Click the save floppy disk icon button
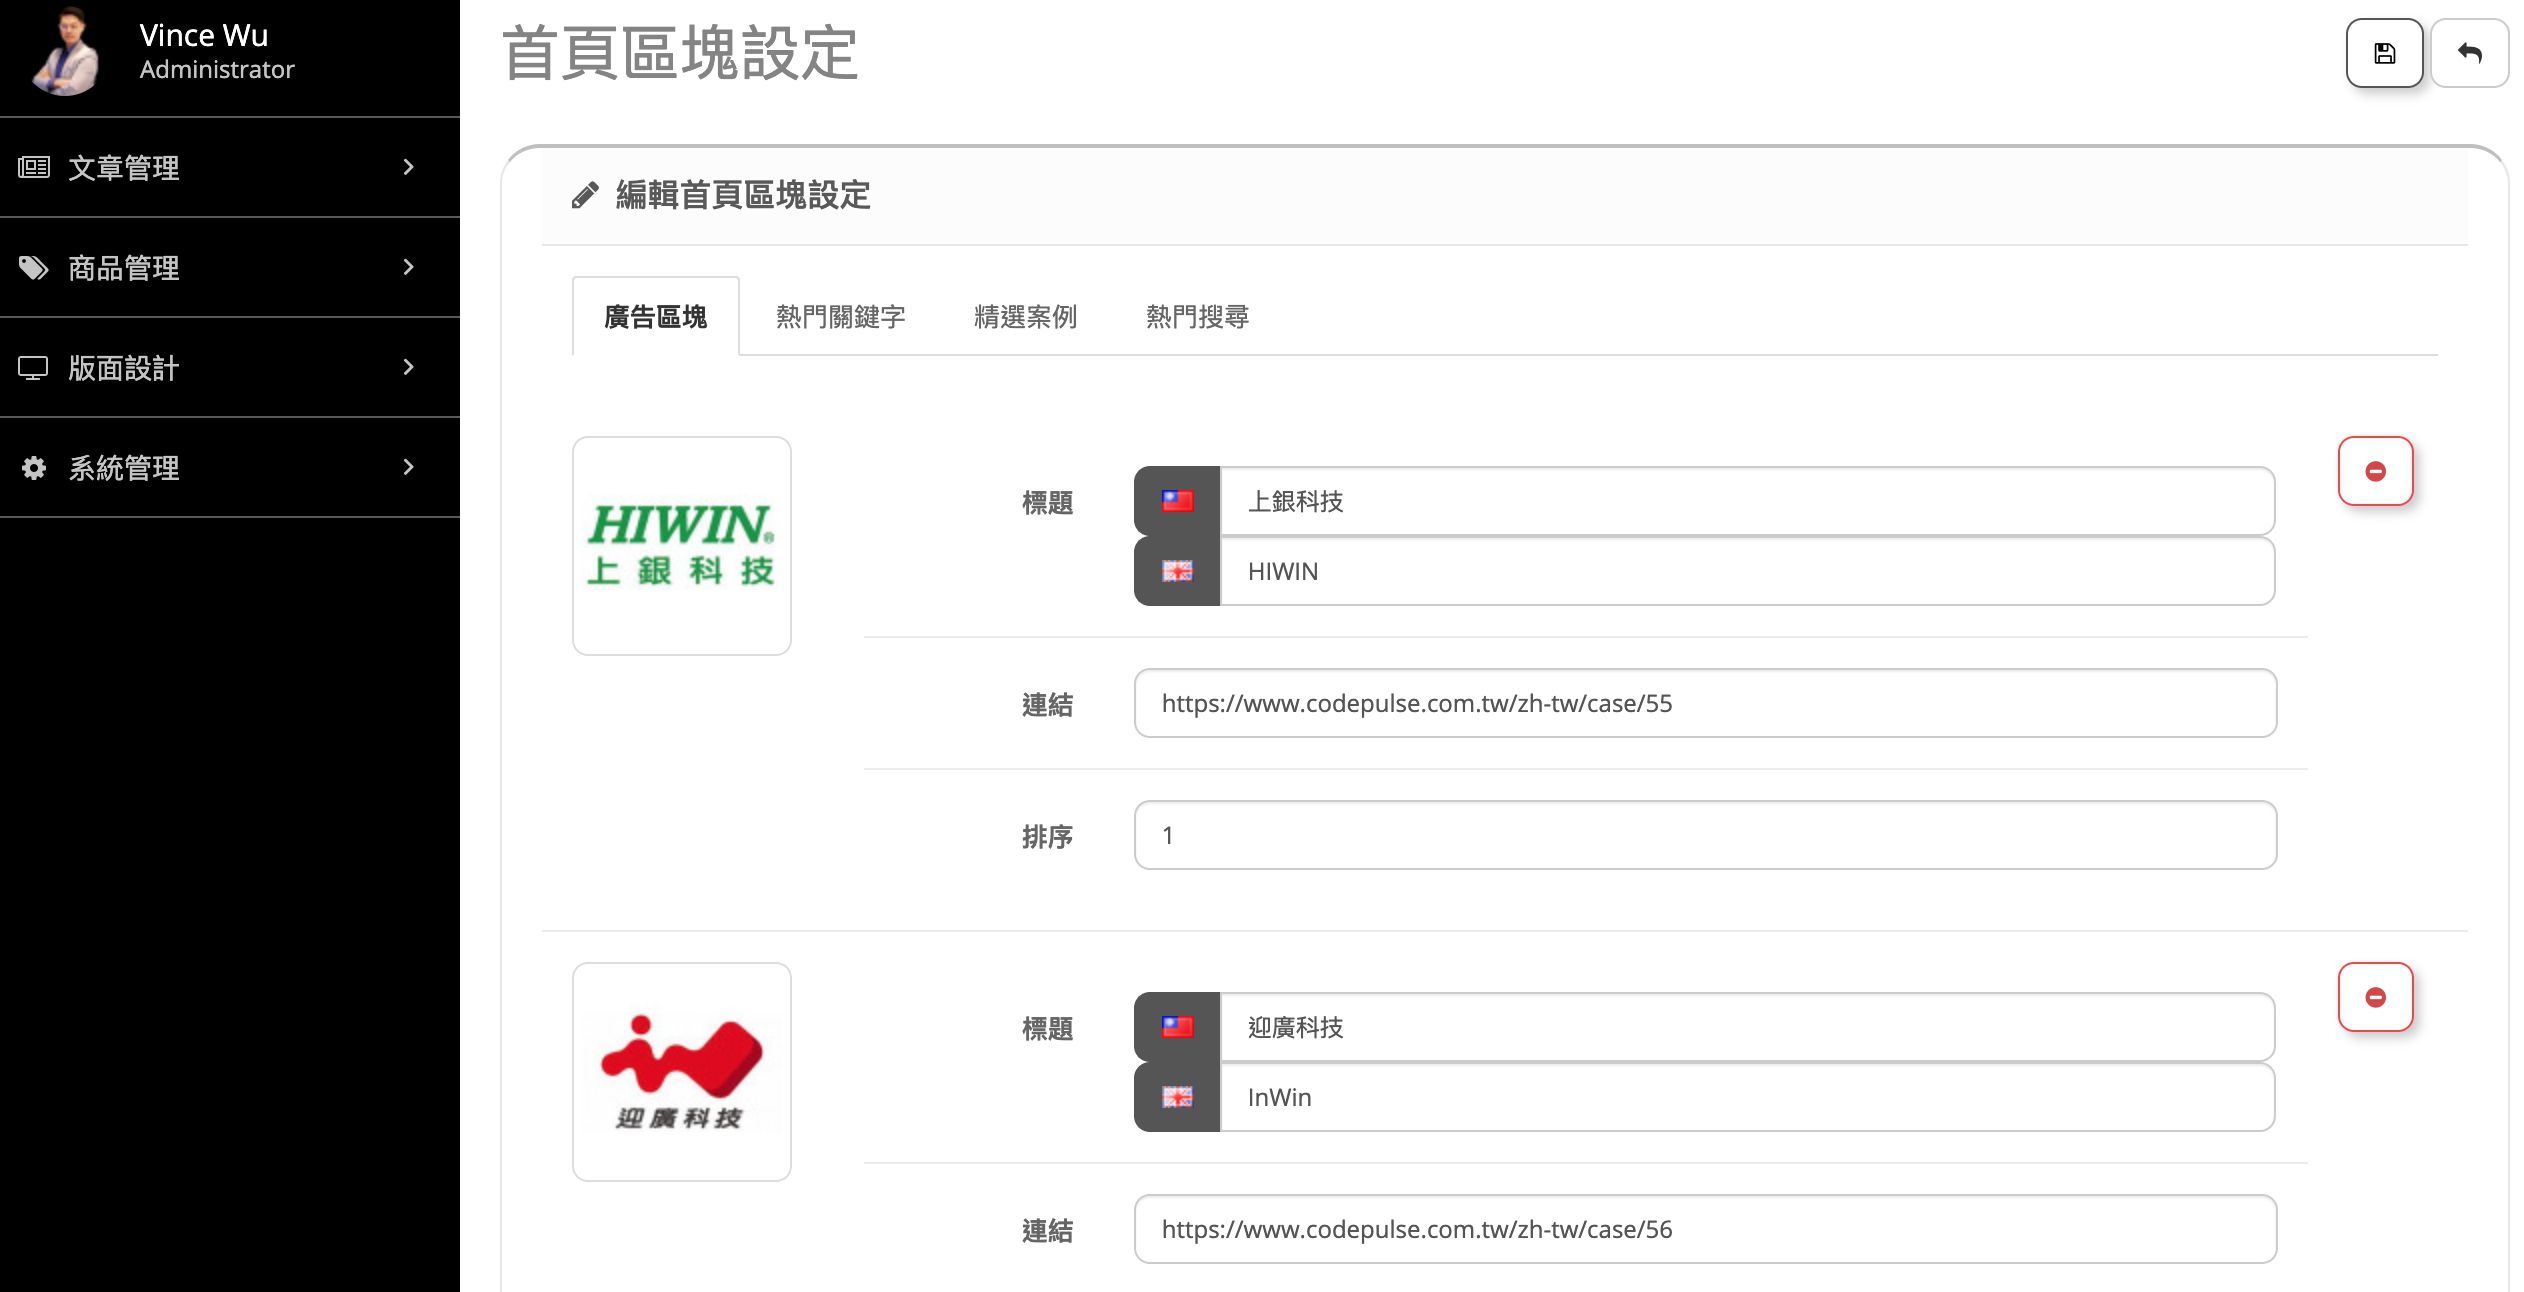The width and height of the screenshot is (2524, 1292). (2384, 54)
